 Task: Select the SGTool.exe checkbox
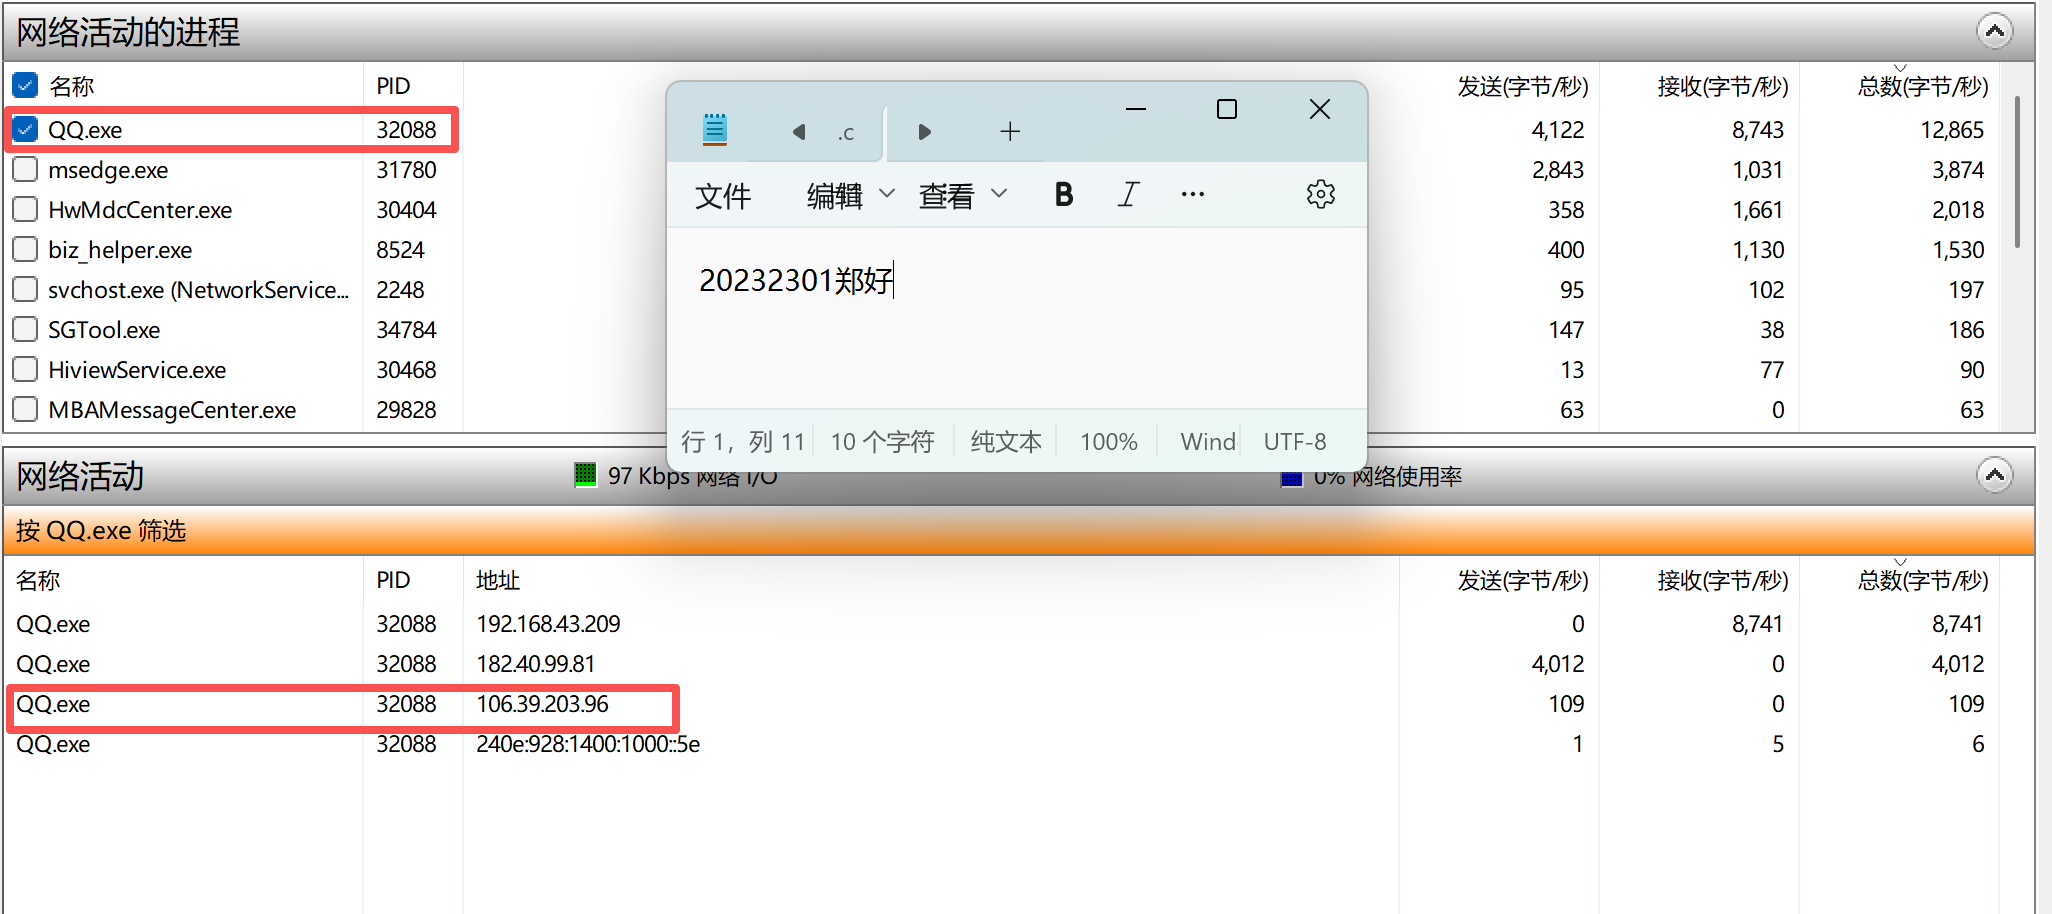point(25,329)
